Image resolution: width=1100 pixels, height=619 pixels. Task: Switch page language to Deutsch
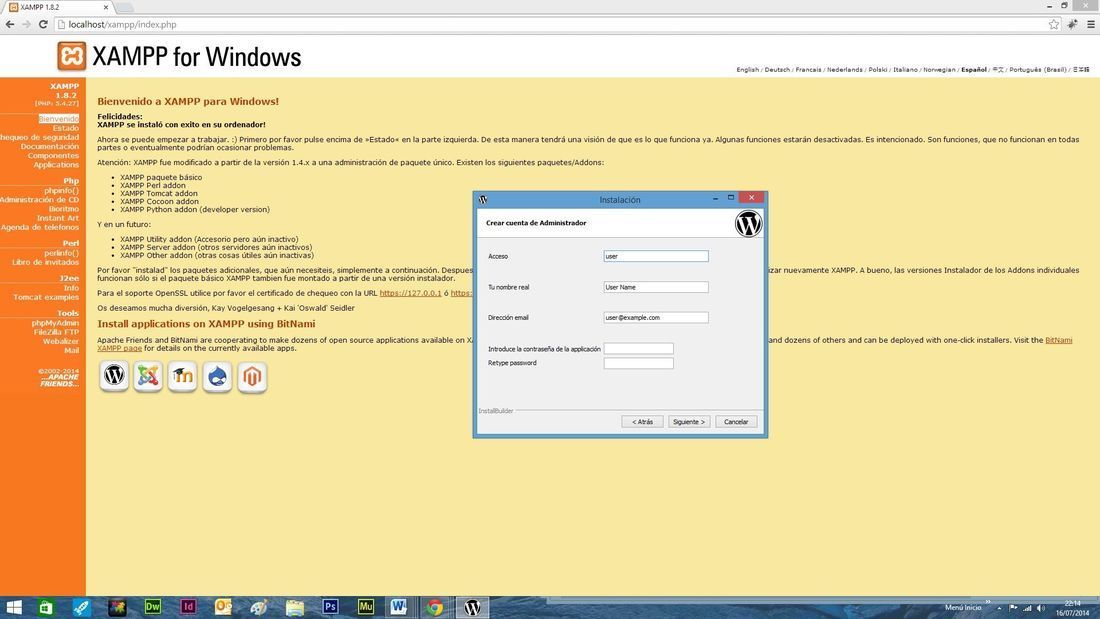pyautogui.click(x=777, y=69)
